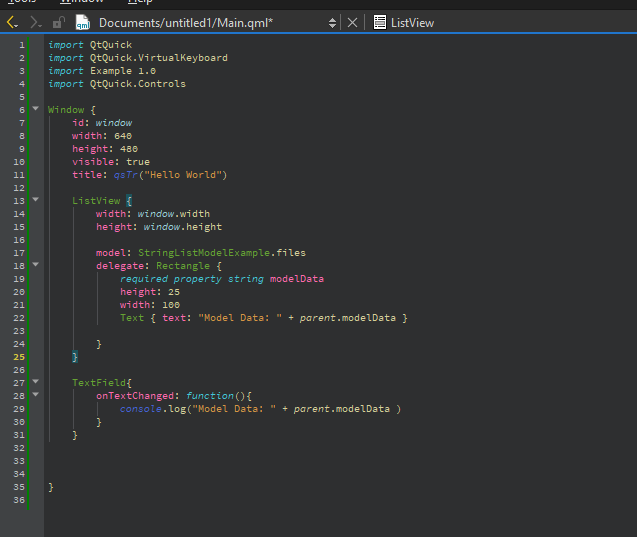This screenshot has width=637, height=537.
Task: Click the highlighted closing brace, line 25
Action: point(75,357)
